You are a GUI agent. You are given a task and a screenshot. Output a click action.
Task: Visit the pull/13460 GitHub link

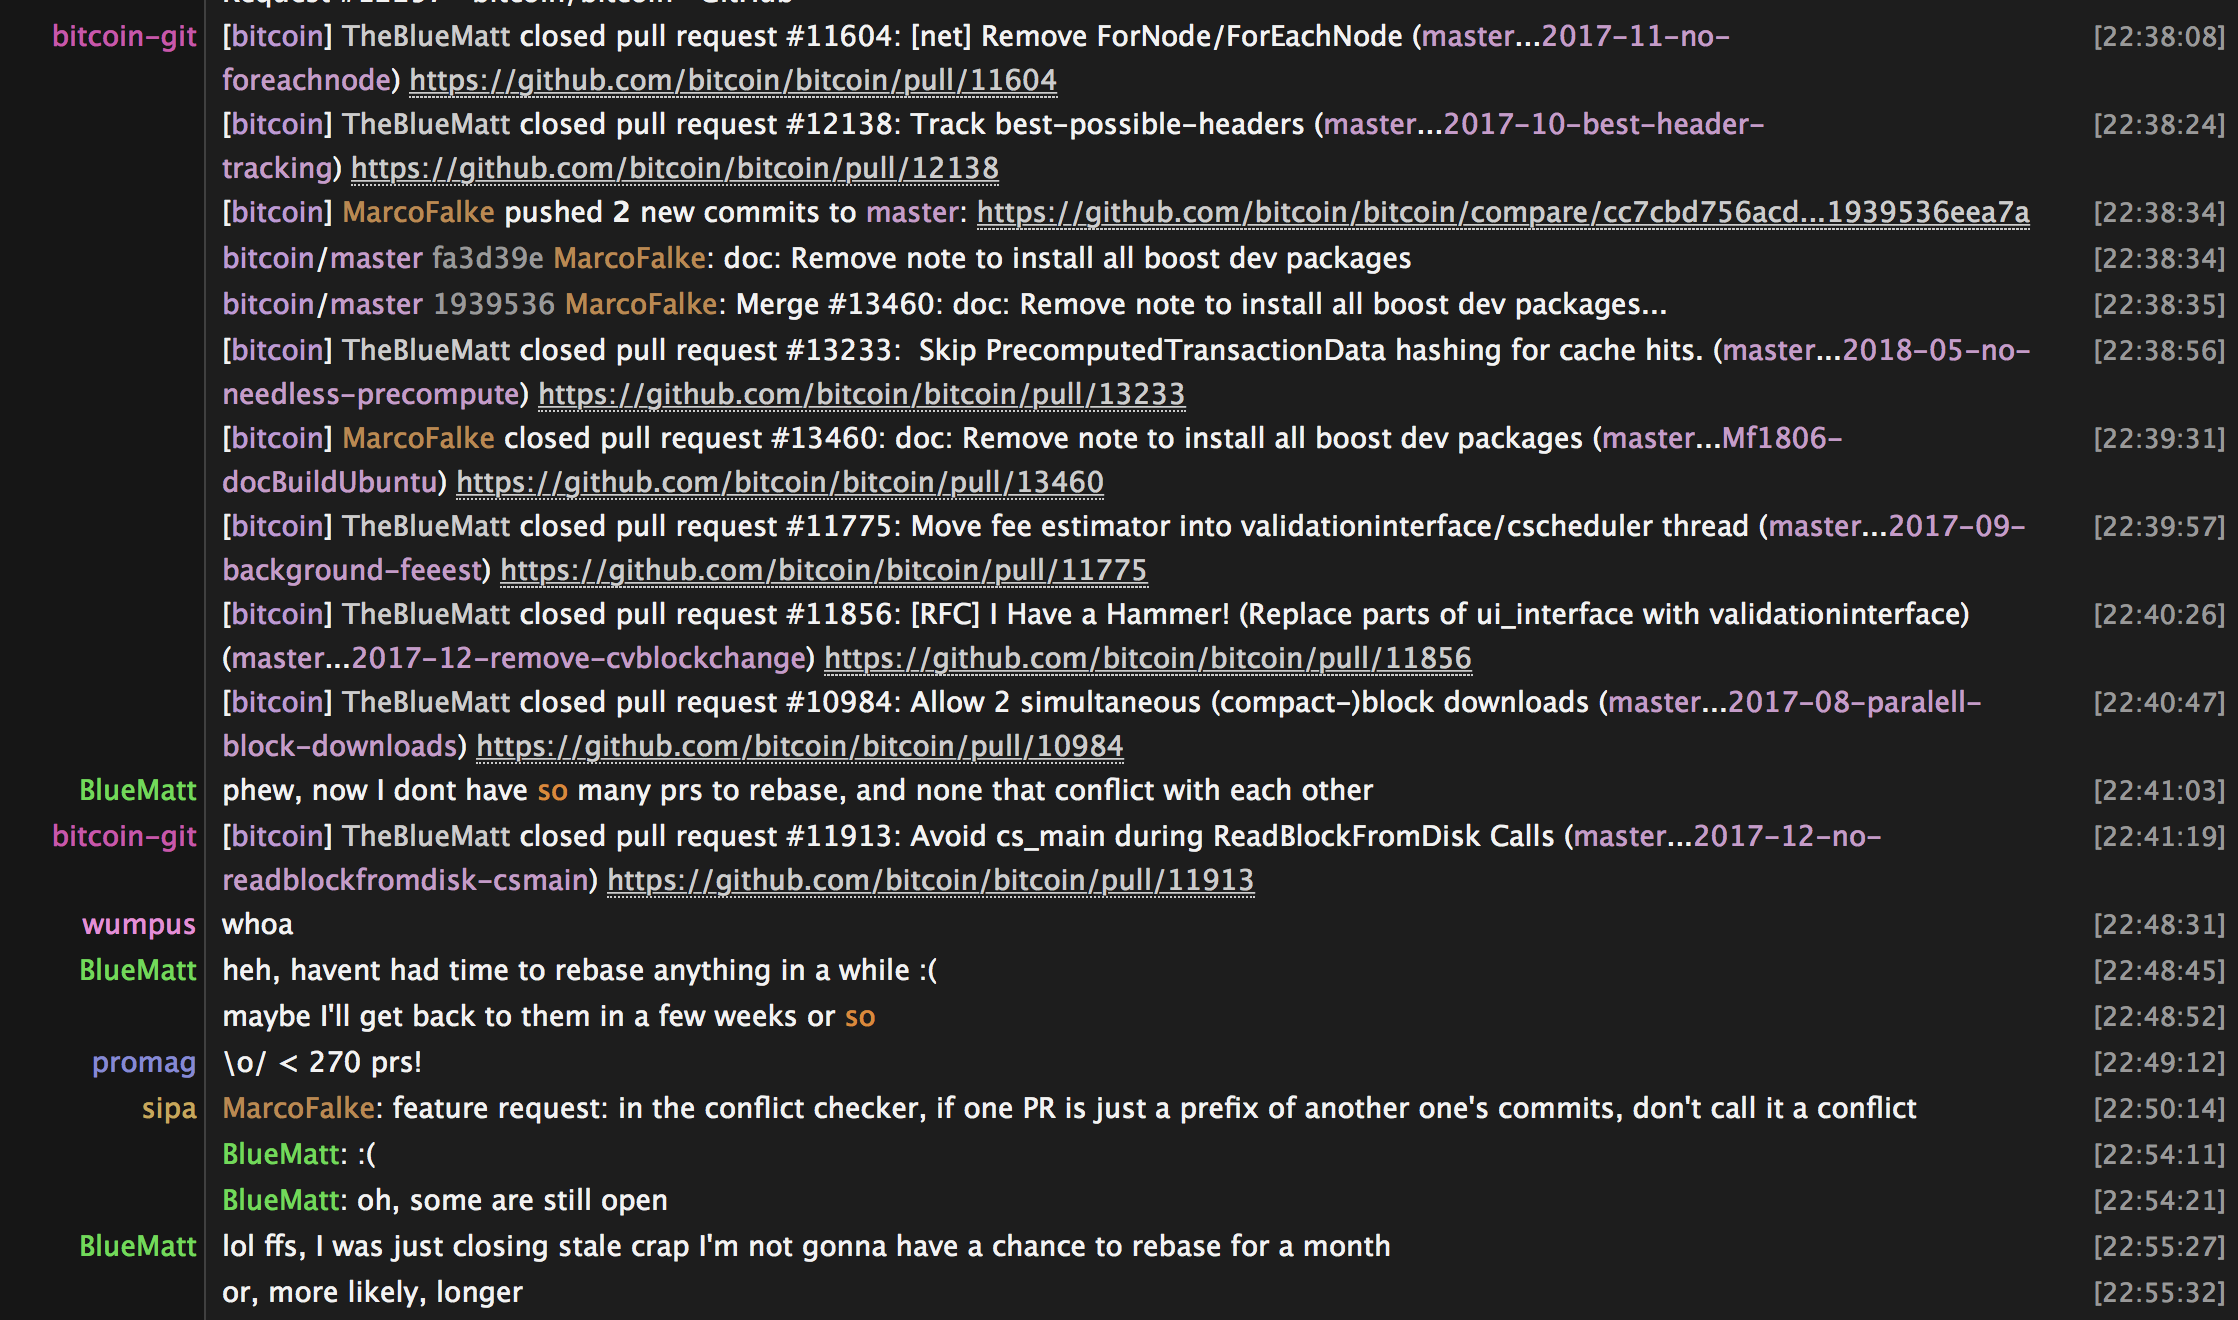(780, 482)
